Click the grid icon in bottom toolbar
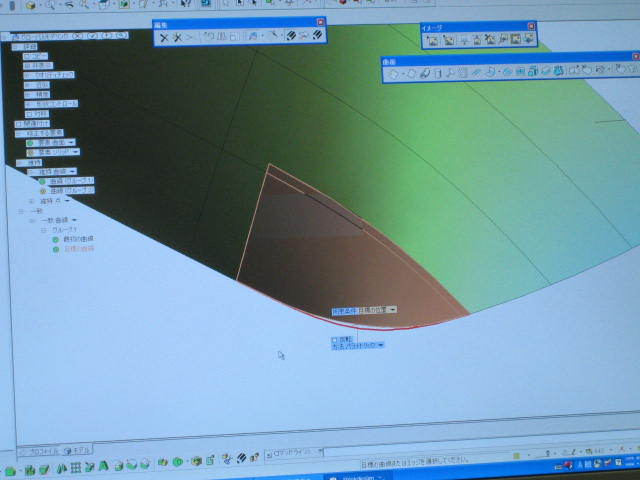The image size is (640, 480). click(x=76, y=467)
